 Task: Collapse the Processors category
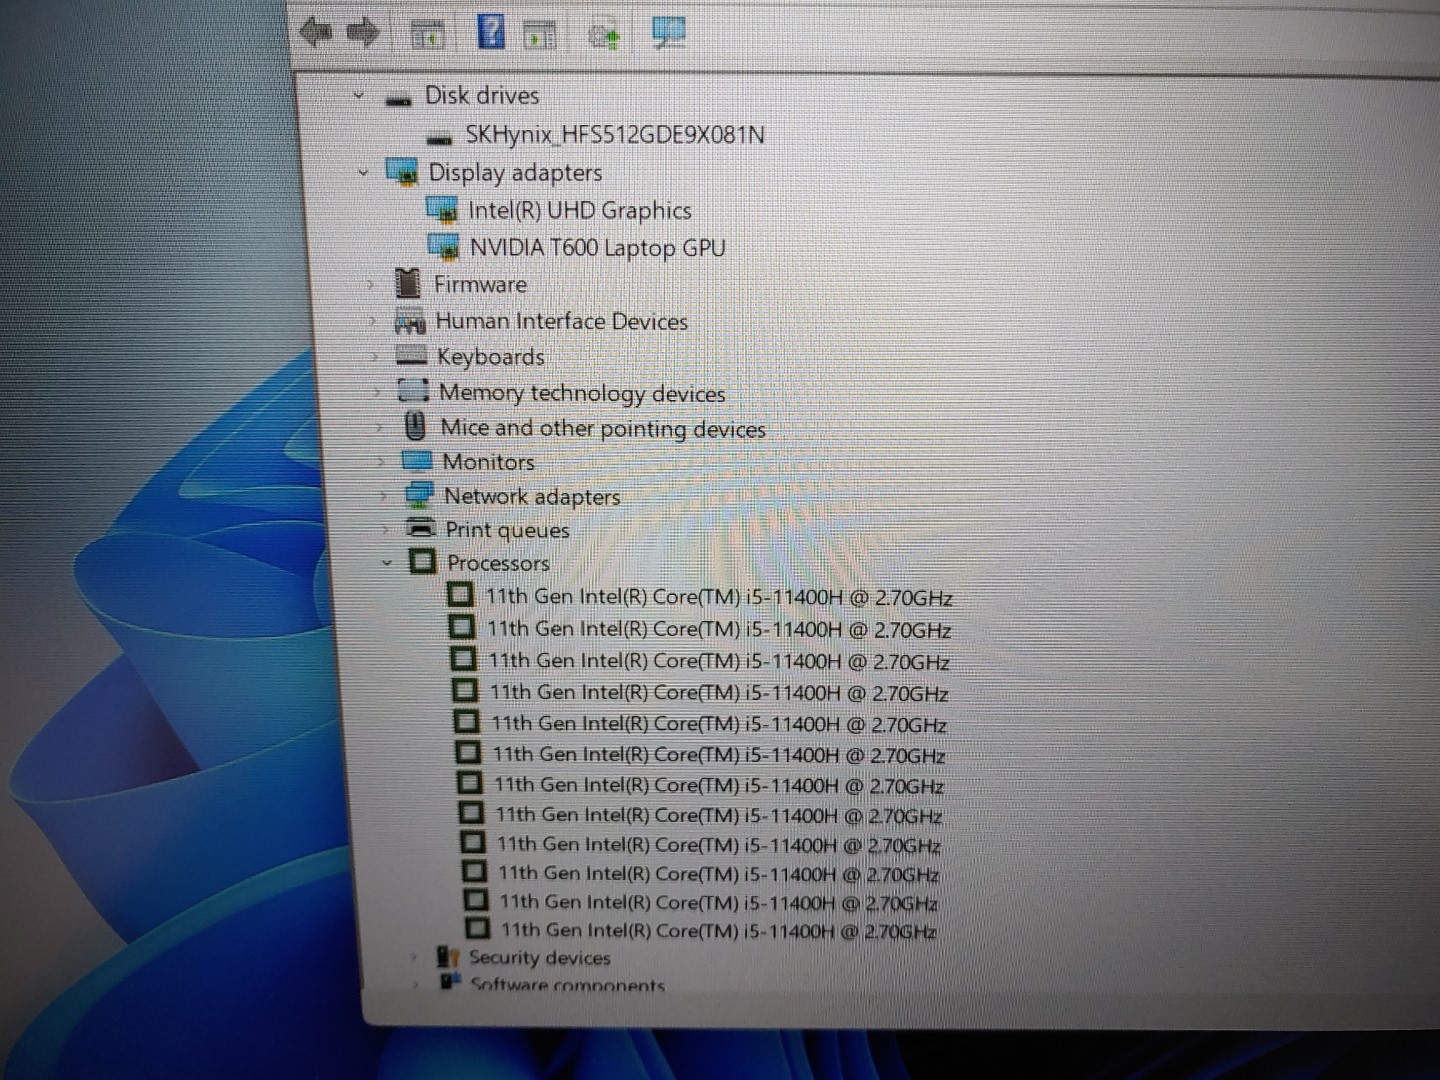coord(387,563)
